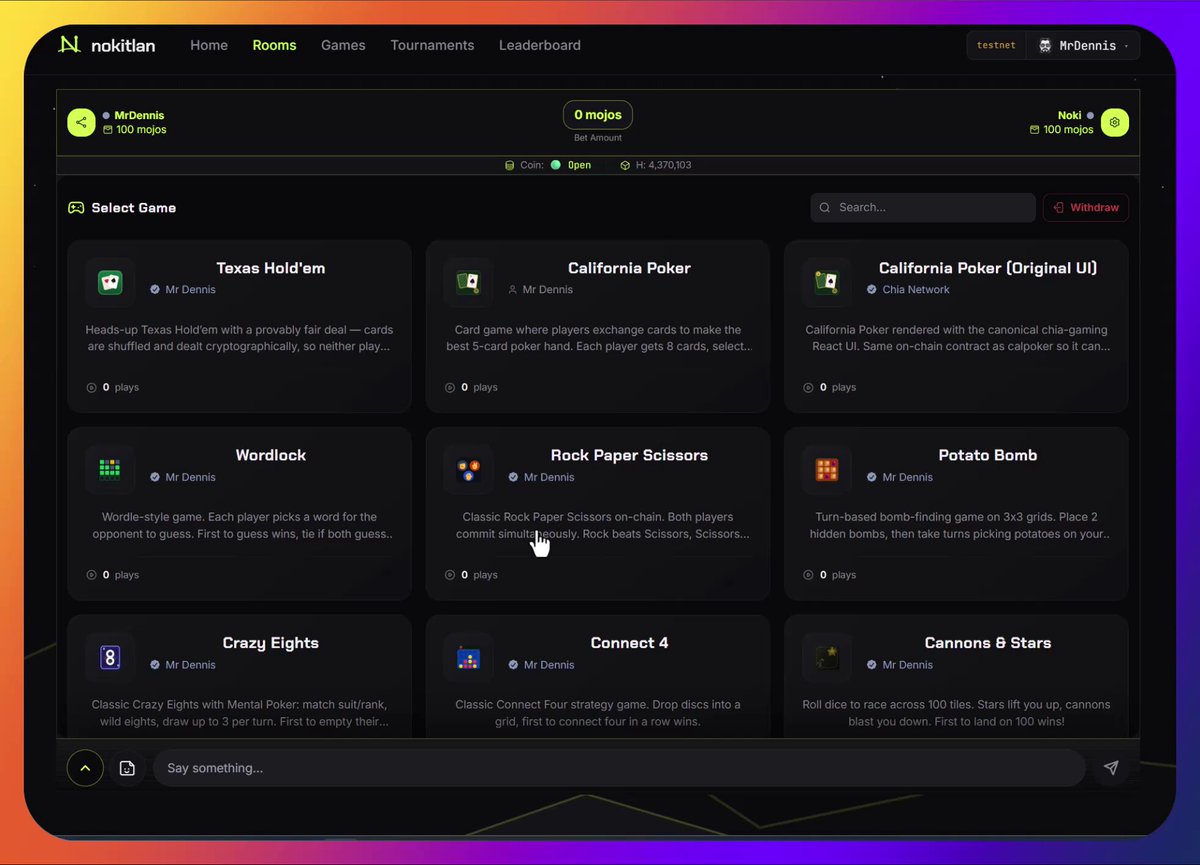Select the Texas Hold'em title
The height and width of the screenshot is (865, 1200).
(x=271, y=268)
